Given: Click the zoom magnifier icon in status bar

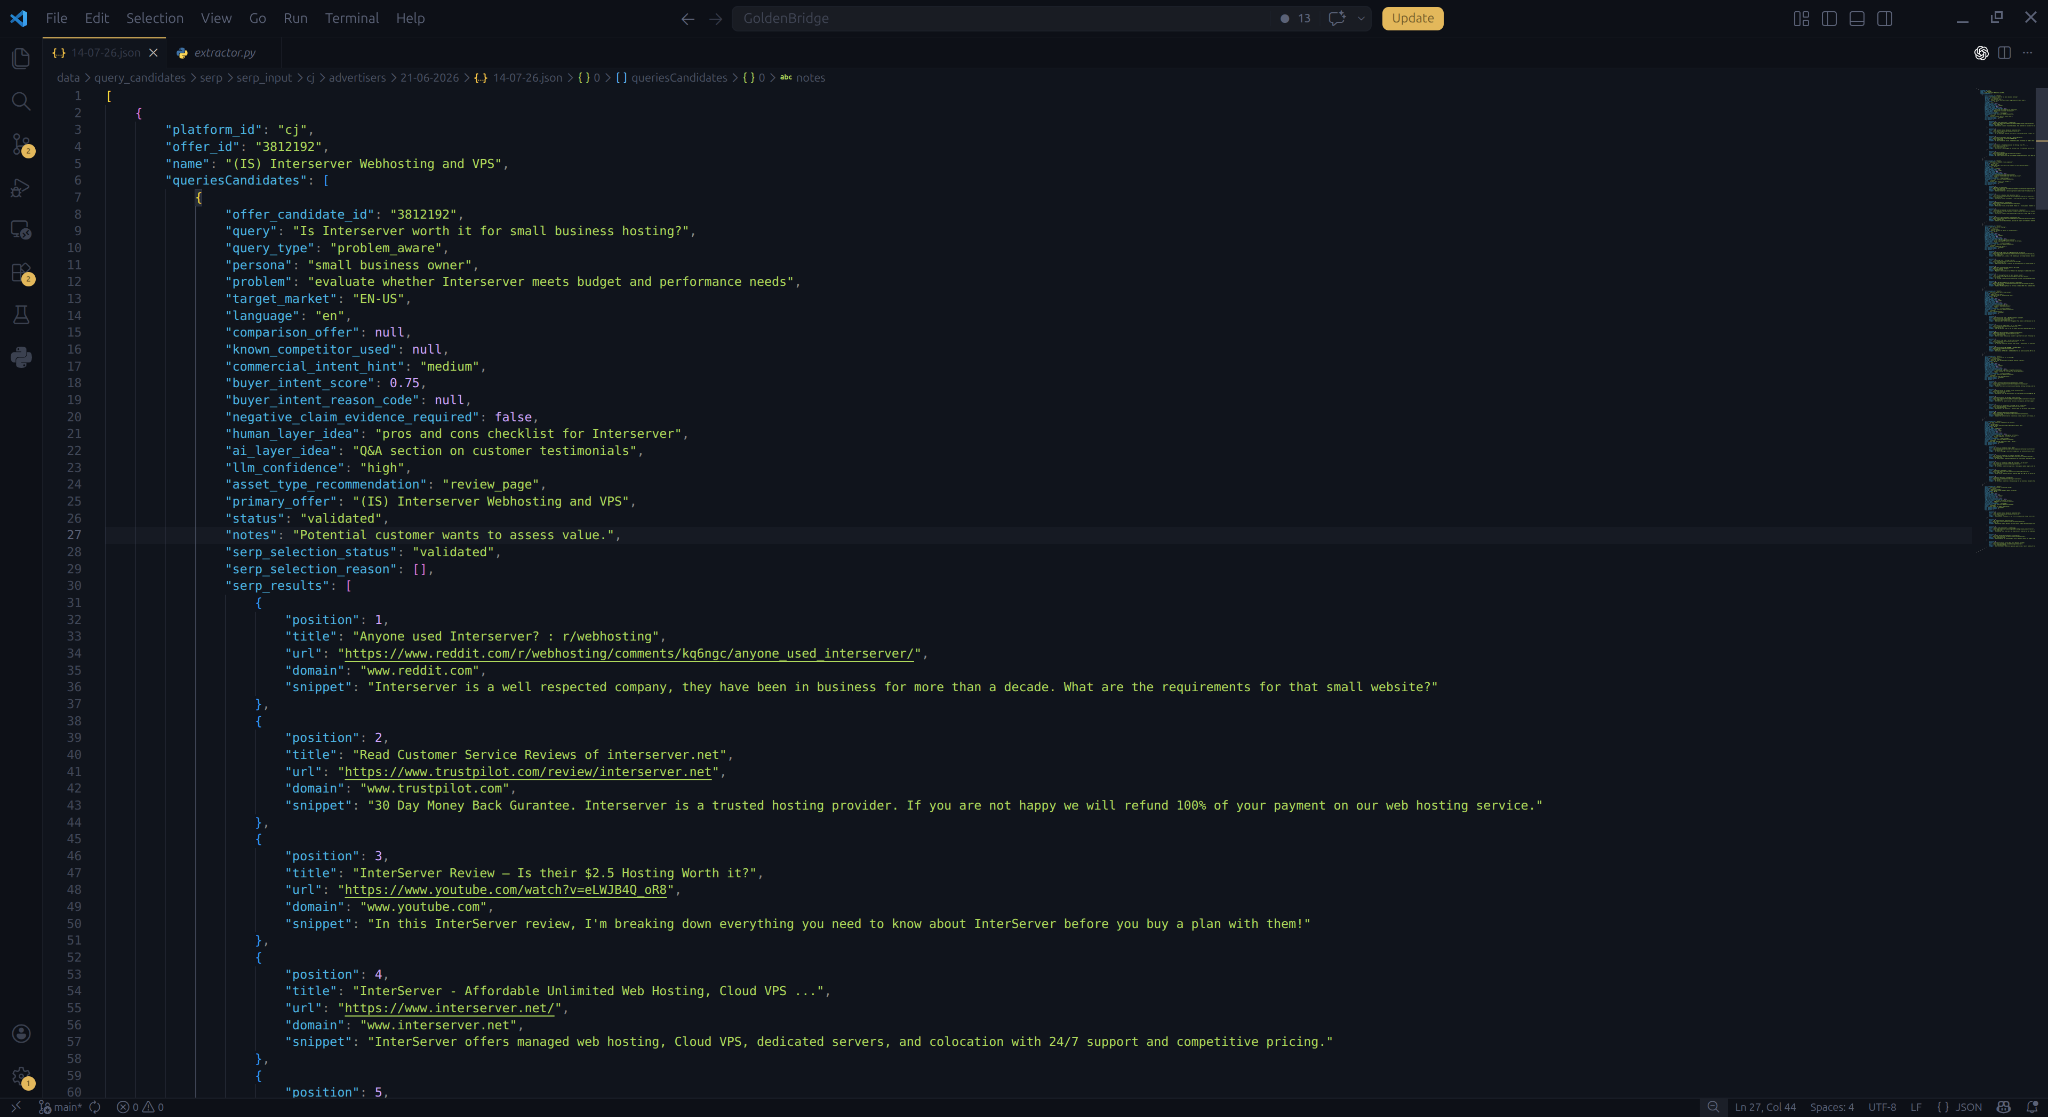Looking at the screenshot, I should 1713,1107.
